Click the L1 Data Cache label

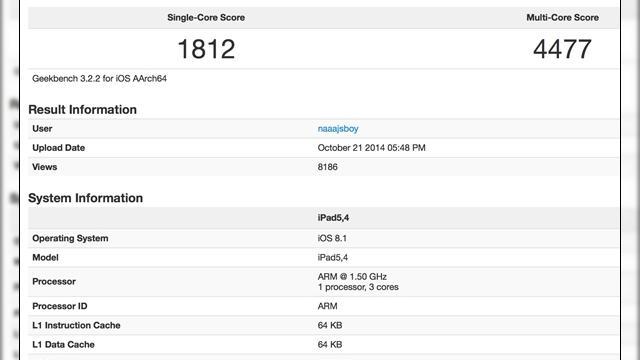point(63,344)
